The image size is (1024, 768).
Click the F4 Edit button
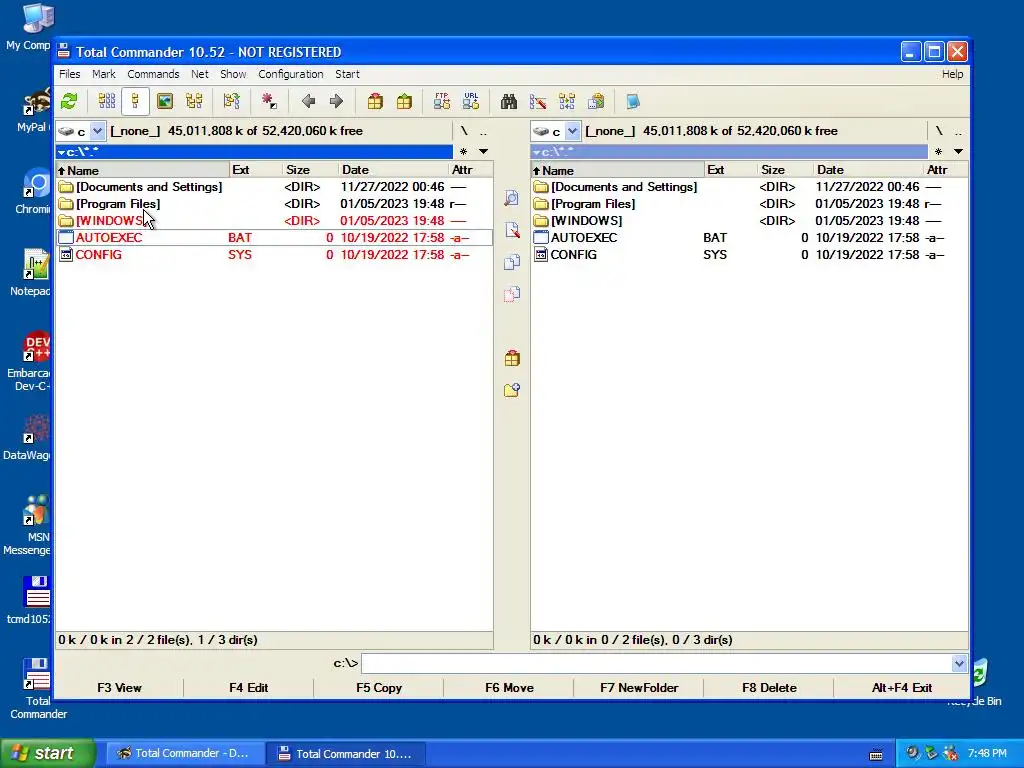click(x=248, y=688)
